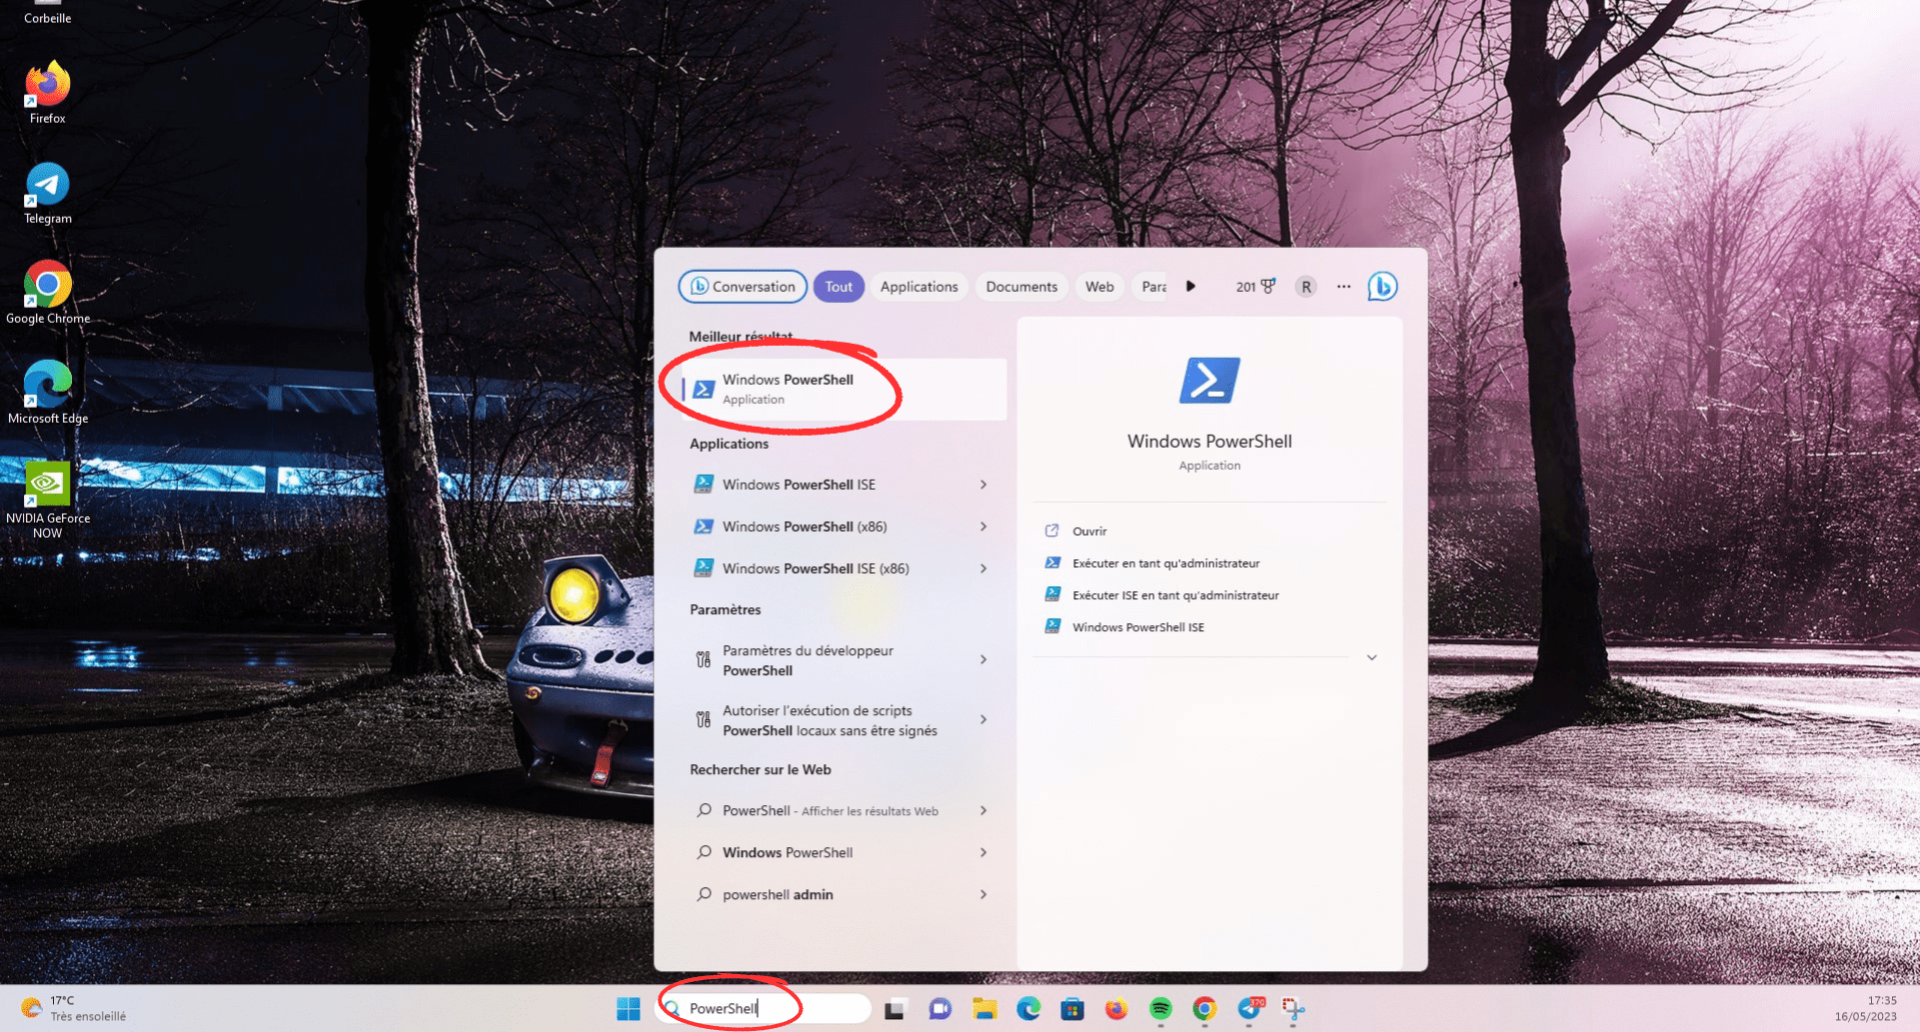Select NVIDIA GeForce NOW desktop shortcut
Viewport: 1920px width, 1032px height.
(x=47, y=500)
